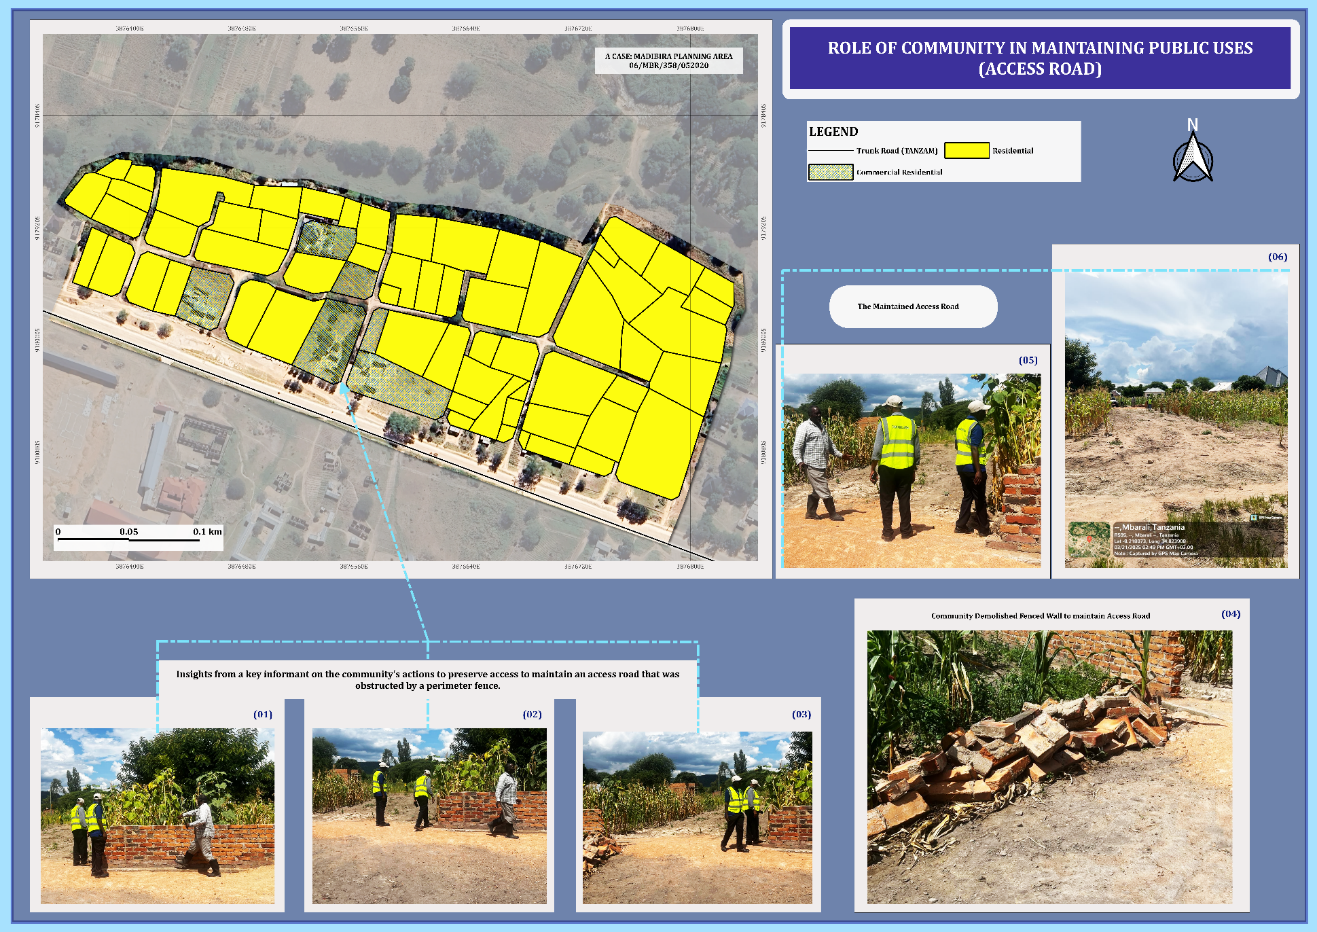1317x932 pixels.
Task: Click the trunk road line symbol in legend
Action: click(x=830, y=151)
